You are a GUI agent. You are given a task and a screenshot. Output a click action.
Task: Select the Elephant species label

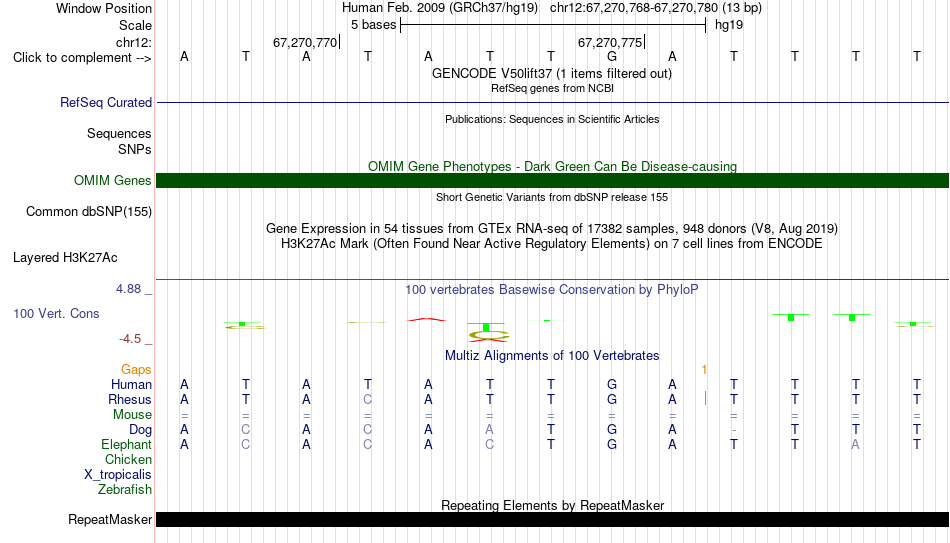(126, 445)
